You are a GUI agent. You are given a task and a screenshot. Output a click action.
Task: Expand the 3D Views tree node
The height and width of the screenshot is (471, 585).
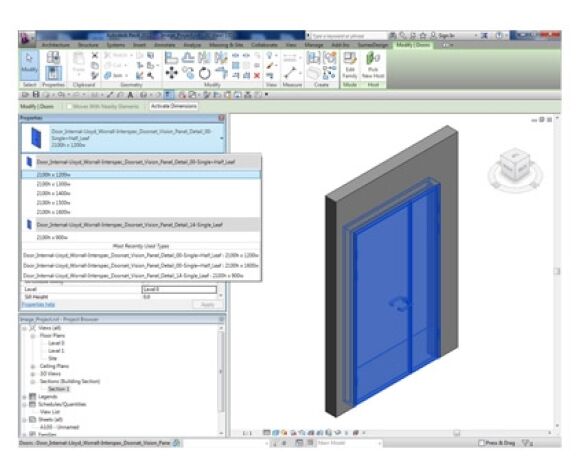point(33,374)
